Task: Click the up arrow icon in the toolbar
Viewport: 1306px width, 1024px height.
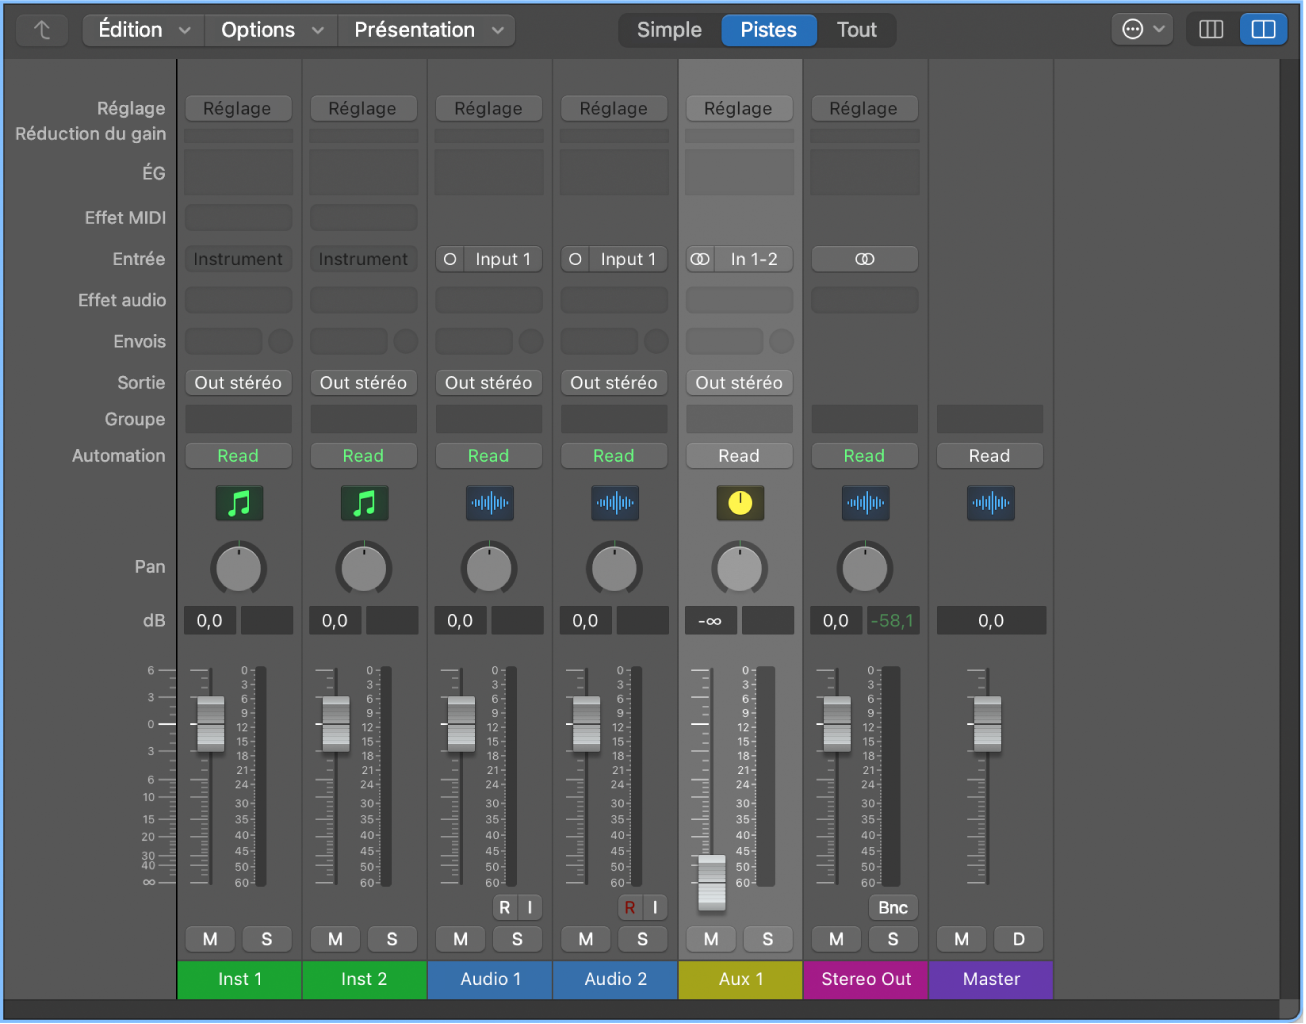Action: tap(41, 29)
